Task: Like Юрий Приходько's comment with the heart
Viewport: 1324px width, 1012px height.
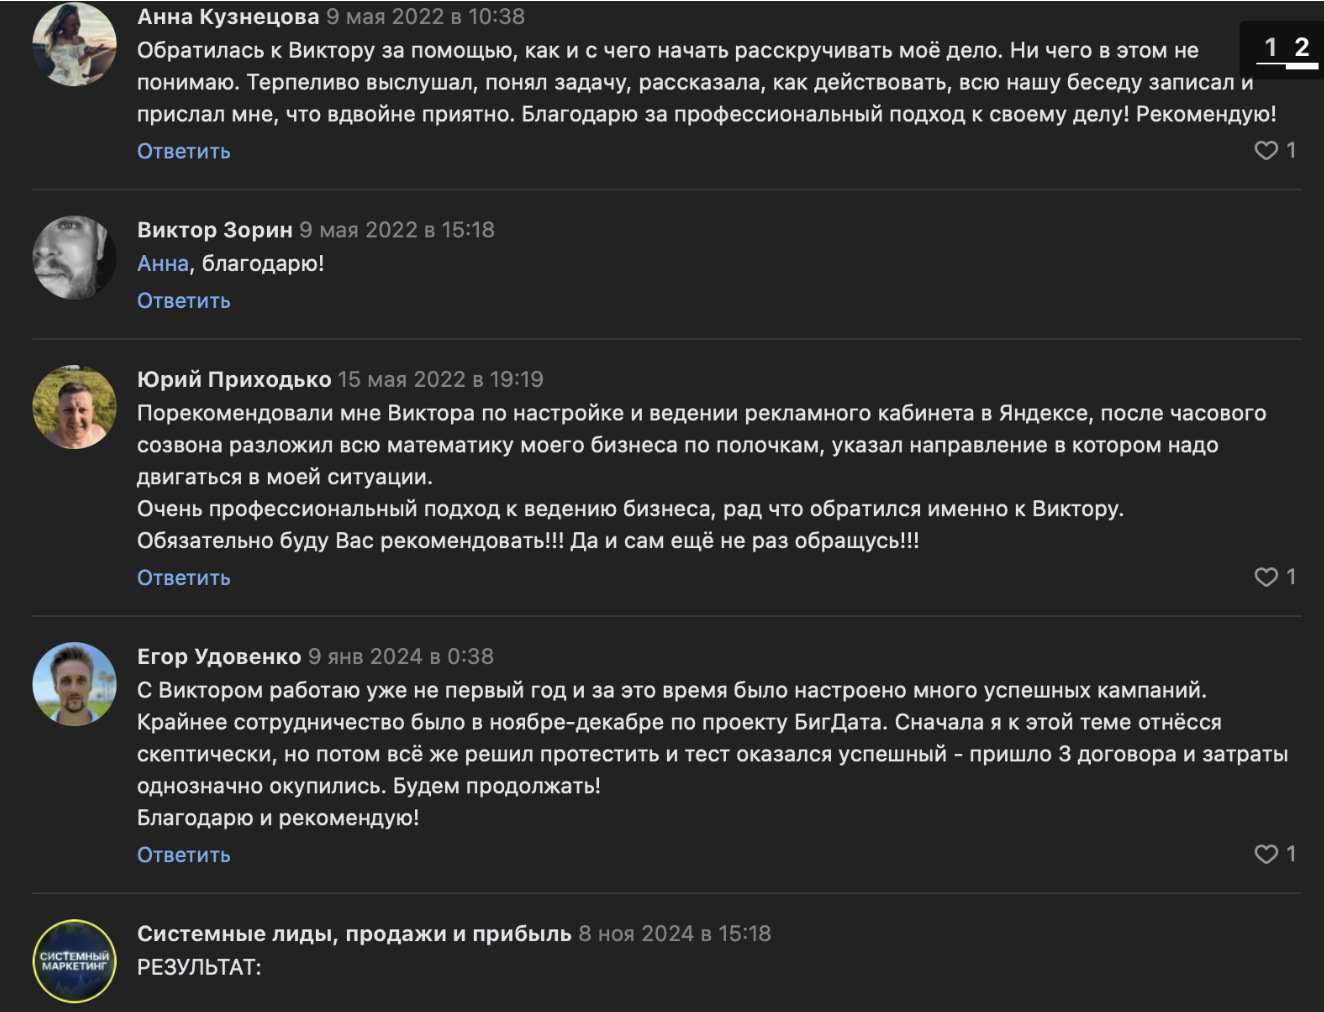Action: [x=1266, y=577]
